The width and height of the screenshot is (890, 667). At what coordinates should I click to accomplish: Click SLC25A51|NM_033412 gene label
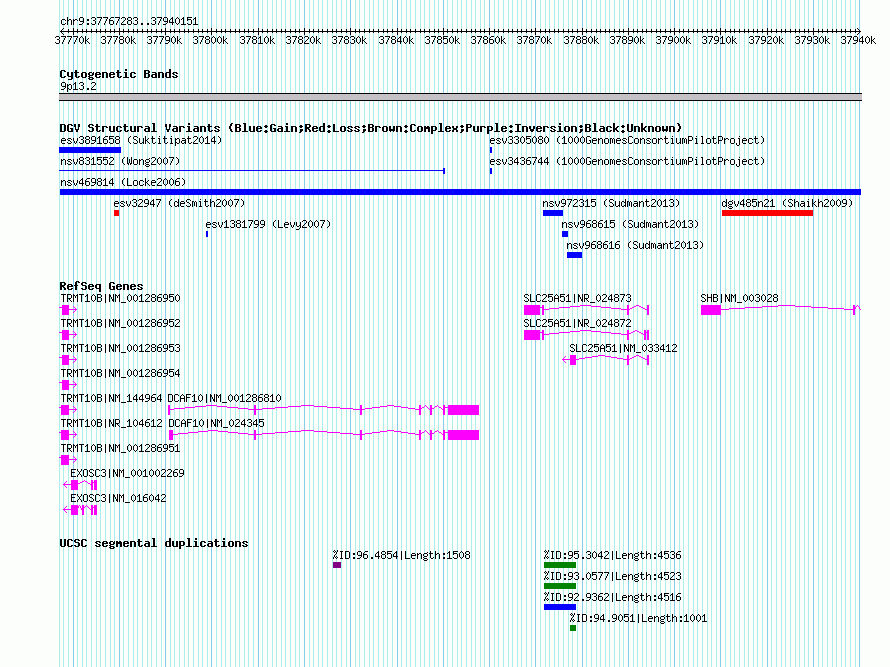(x=623, y=349)
